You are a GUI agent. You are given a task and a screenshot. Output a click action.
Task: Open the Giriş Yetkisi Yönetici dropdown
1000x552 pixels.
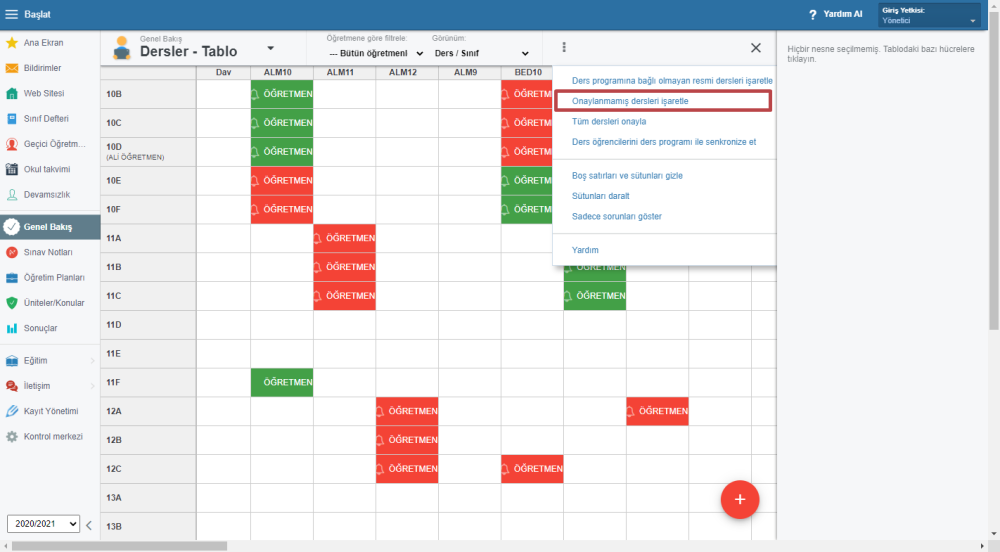point(929,15)
